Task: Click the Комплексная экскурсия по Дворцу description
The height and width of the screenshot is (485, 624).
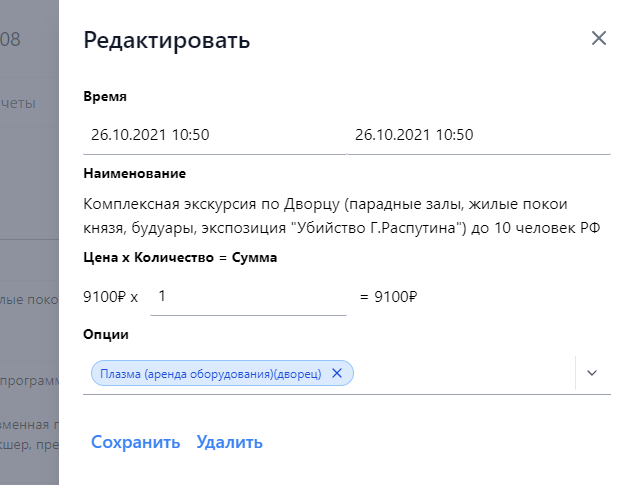Action: pyautogui.click(x=346, y=216)
